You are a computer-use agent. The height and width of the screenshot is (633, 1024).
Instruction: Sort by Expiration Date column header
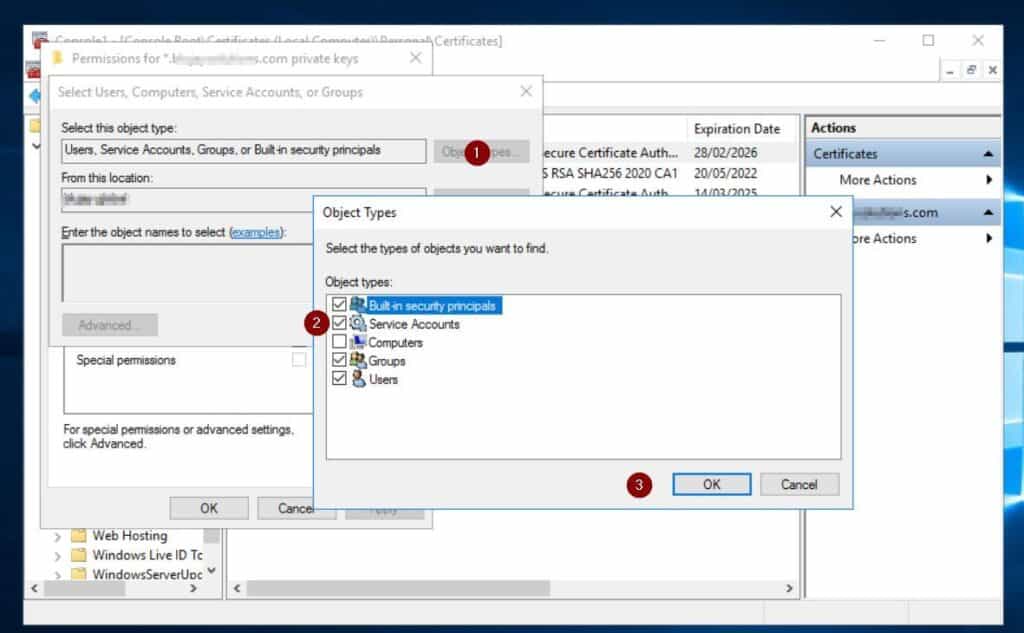[737, 129]
